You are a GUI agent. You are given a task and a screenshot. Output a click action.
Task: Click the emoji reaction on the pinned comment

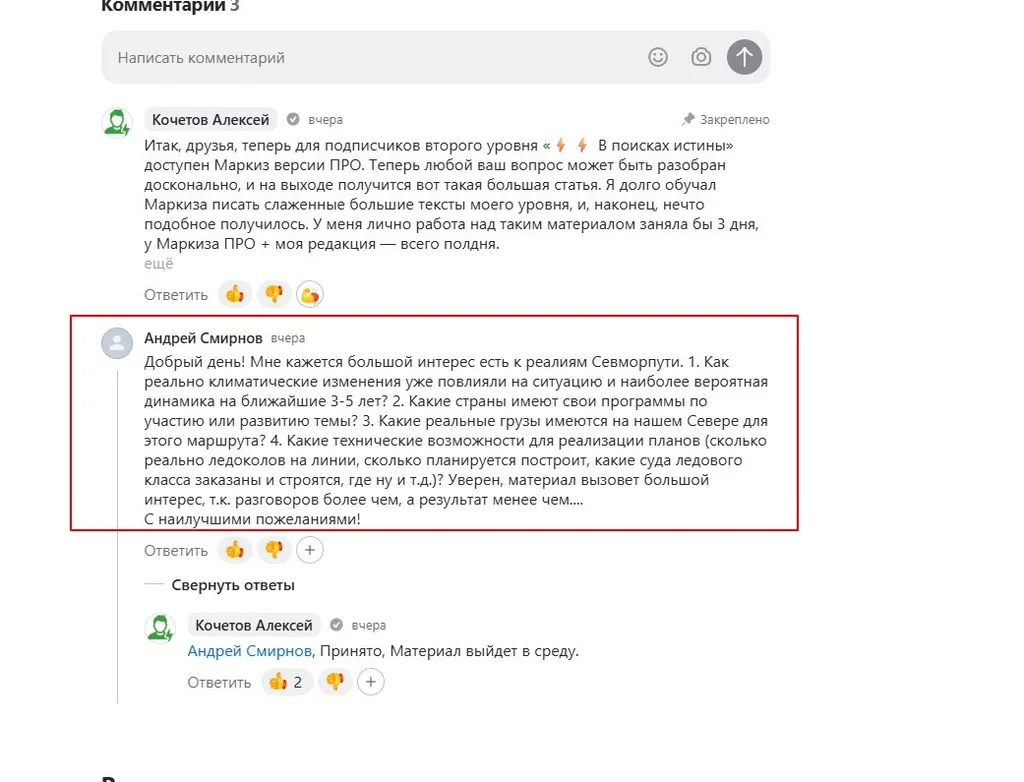point(310,294)
